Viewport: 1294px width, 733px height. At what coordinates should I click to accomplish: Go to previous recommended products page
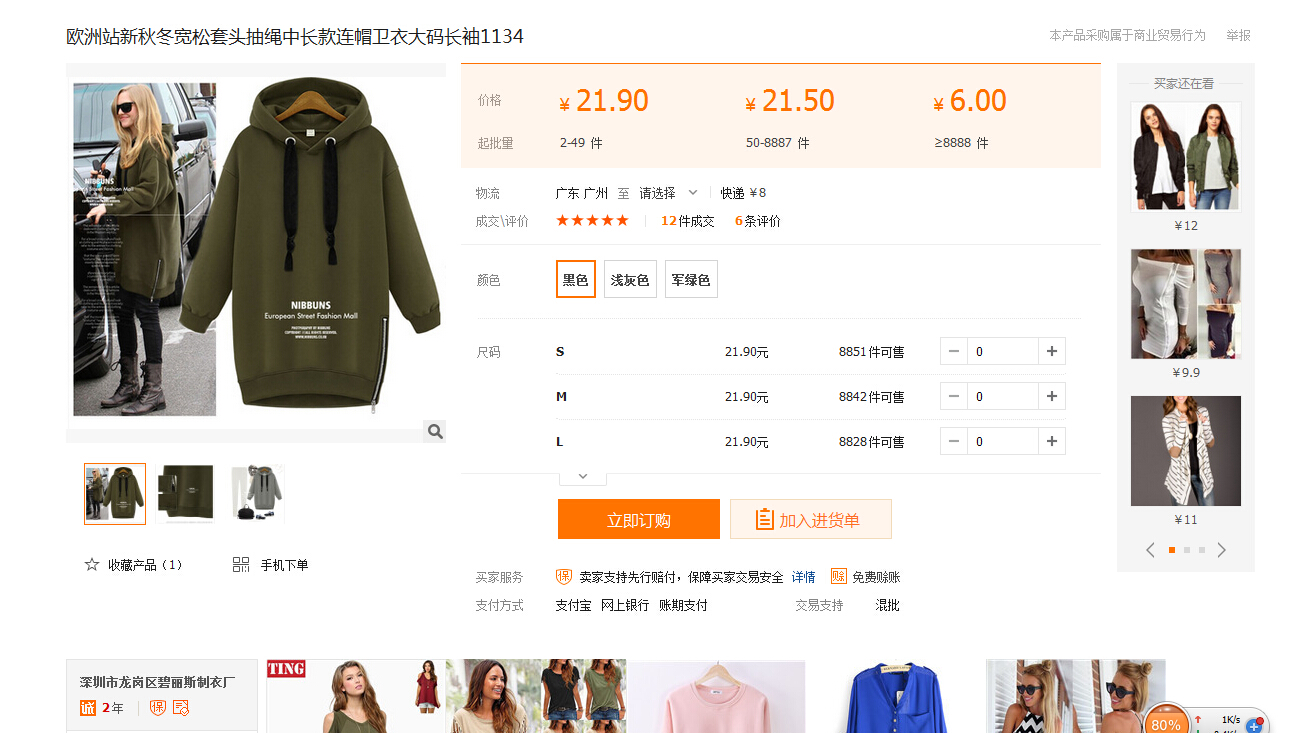pyautogui.click(x=1150, y=550)
